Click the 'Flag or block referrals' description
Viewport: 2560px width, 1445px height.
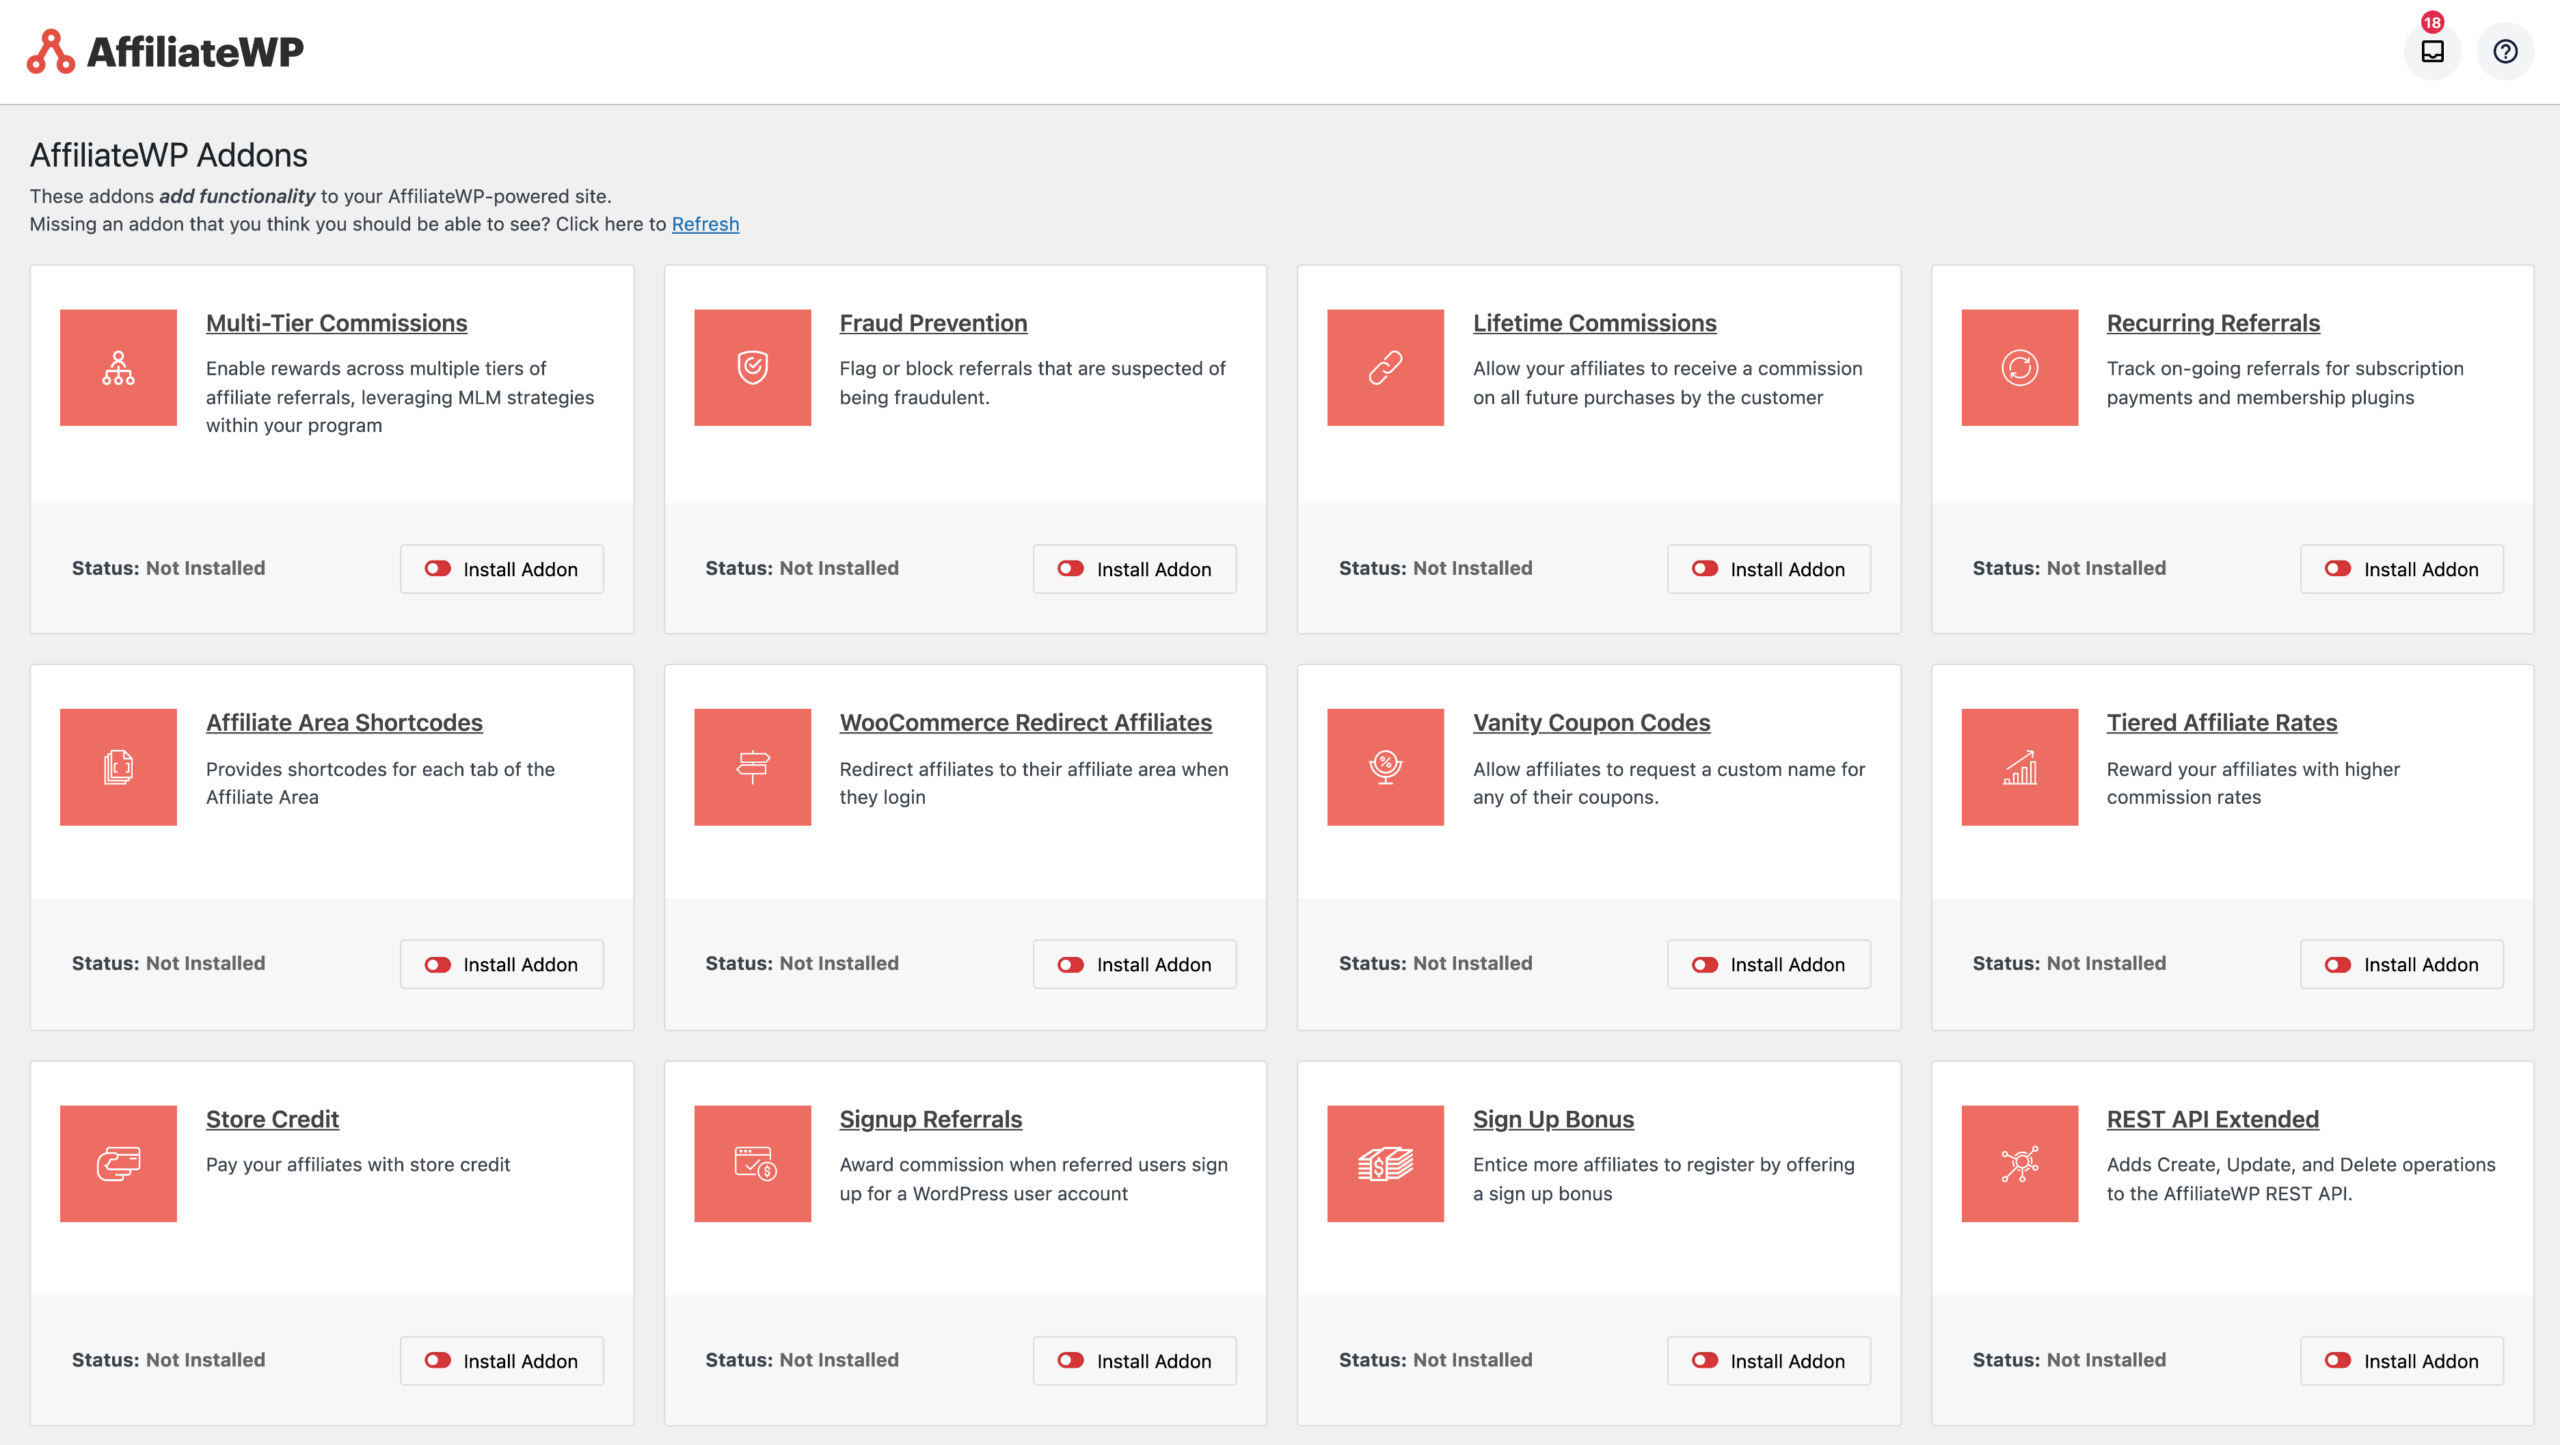point(1032,383)
